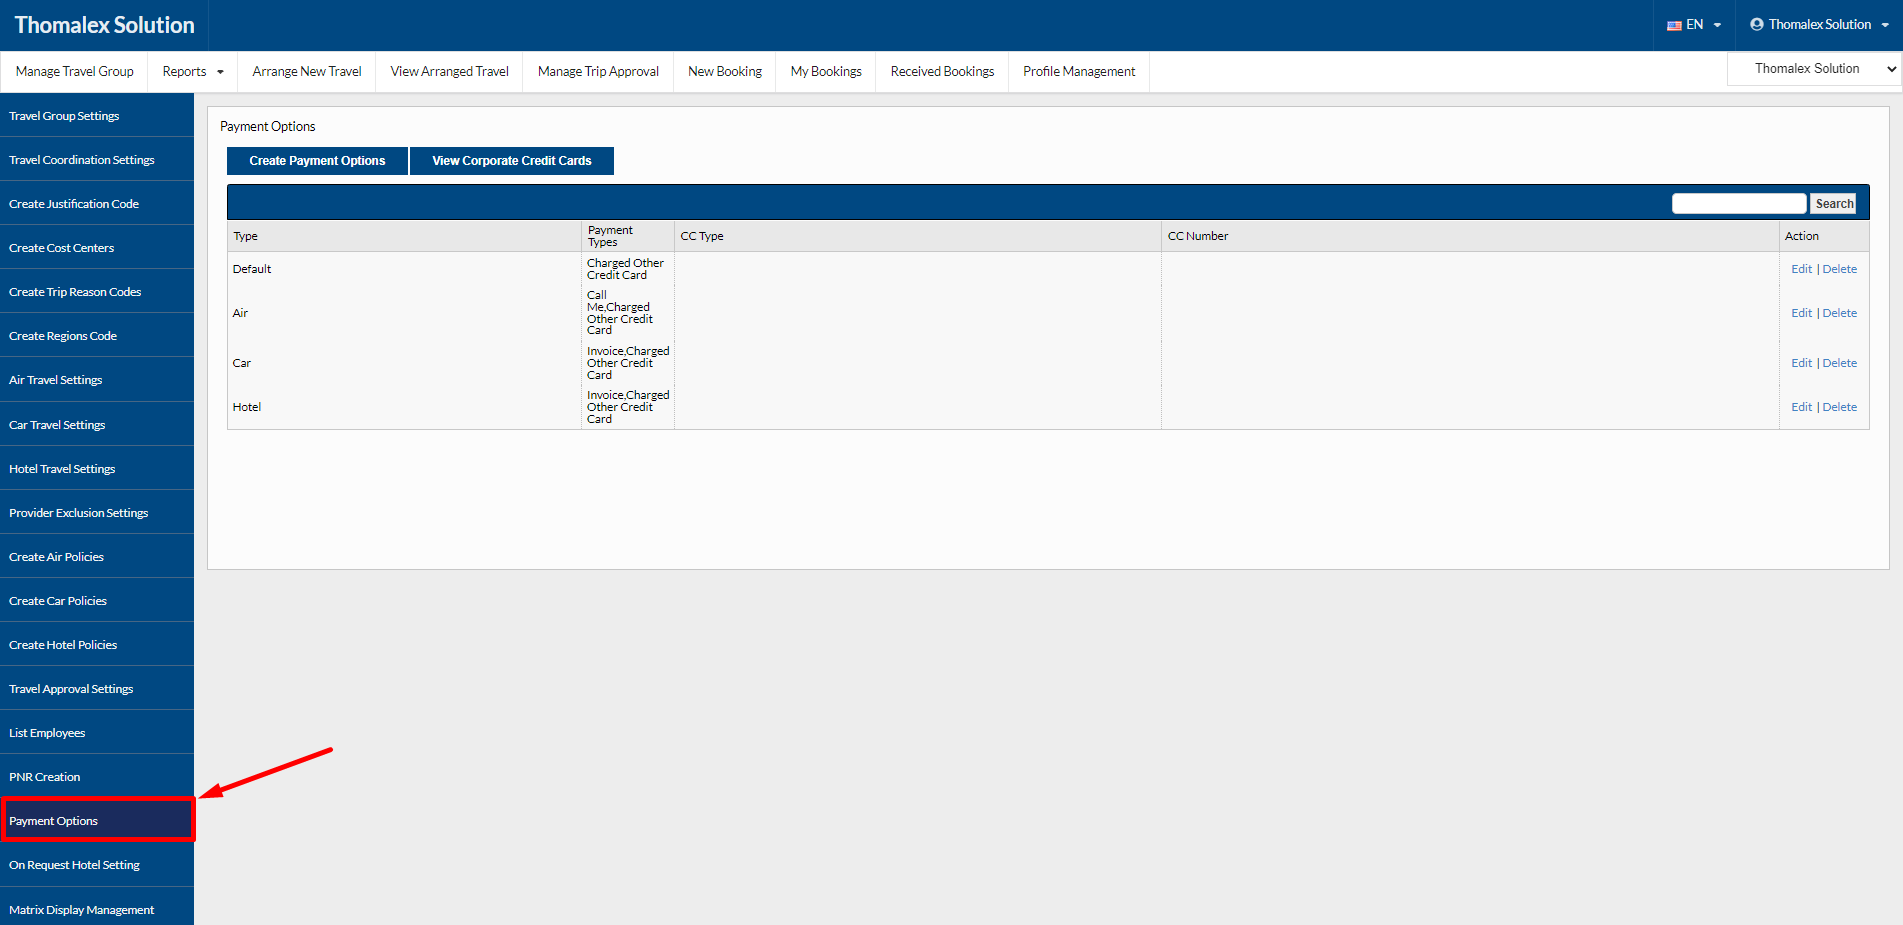Focus the payment options search field

(1739, 204)
